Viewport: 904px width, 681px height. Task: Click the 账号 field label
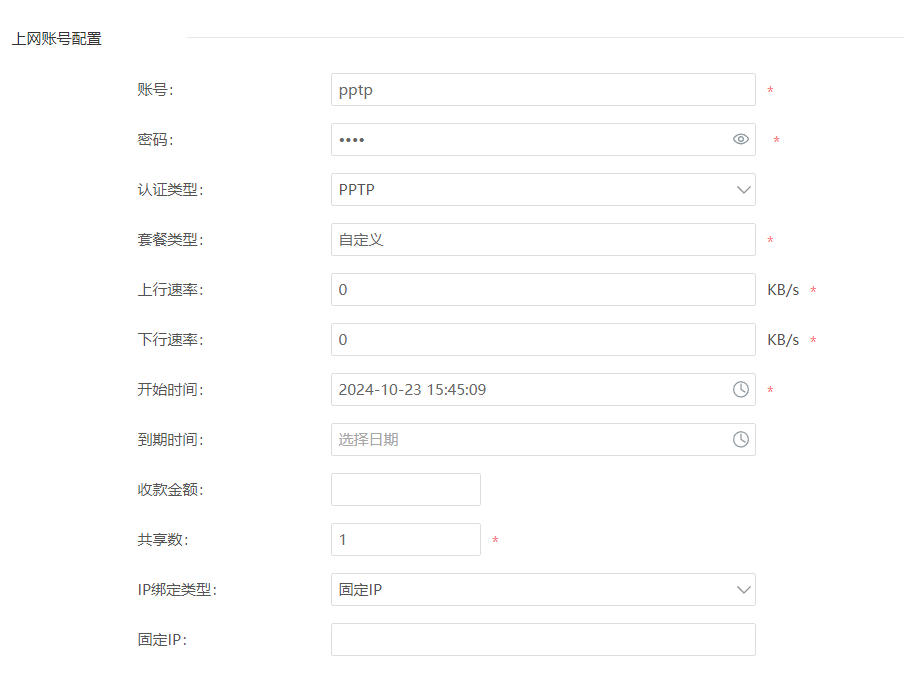(x=155, y=89)
